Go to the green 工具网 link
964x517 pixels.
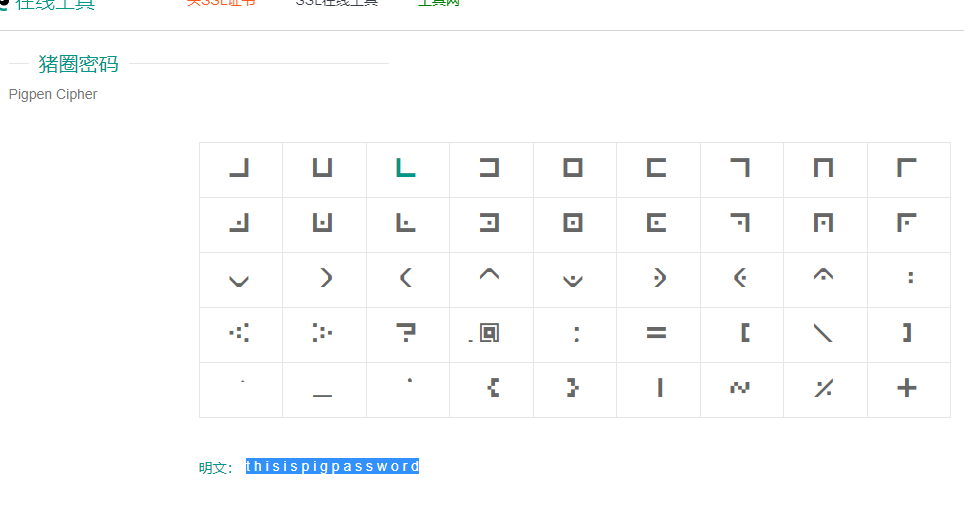click(438, 3)
